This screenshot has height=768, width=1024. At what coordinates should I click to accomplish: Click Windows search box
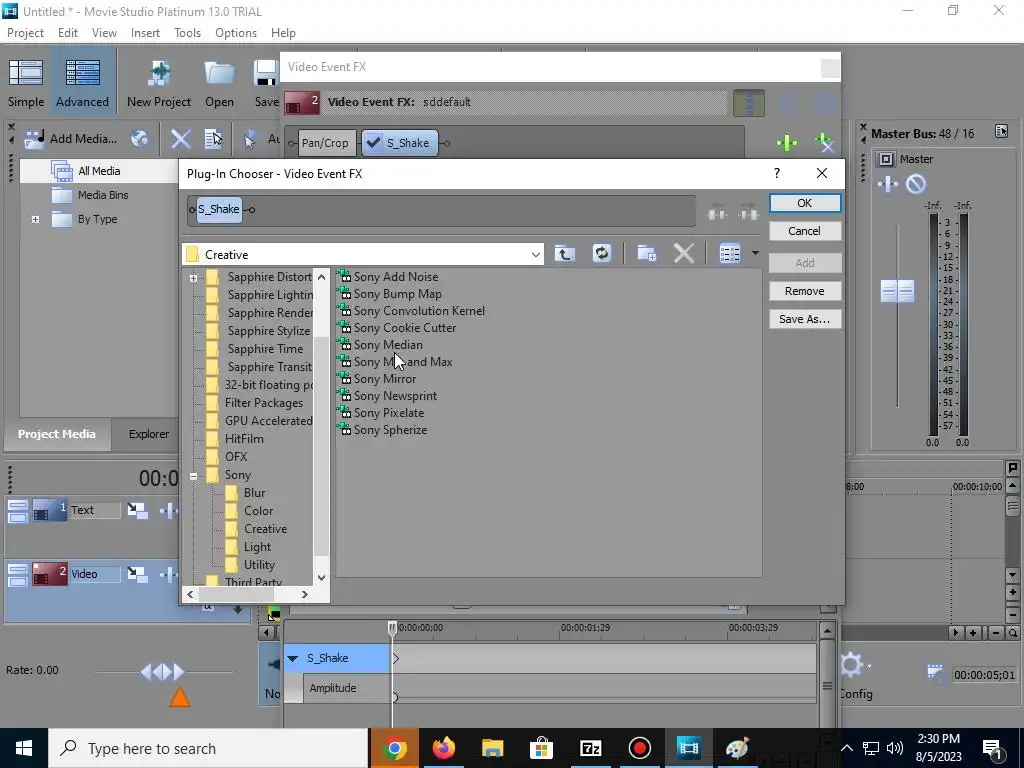209,748
